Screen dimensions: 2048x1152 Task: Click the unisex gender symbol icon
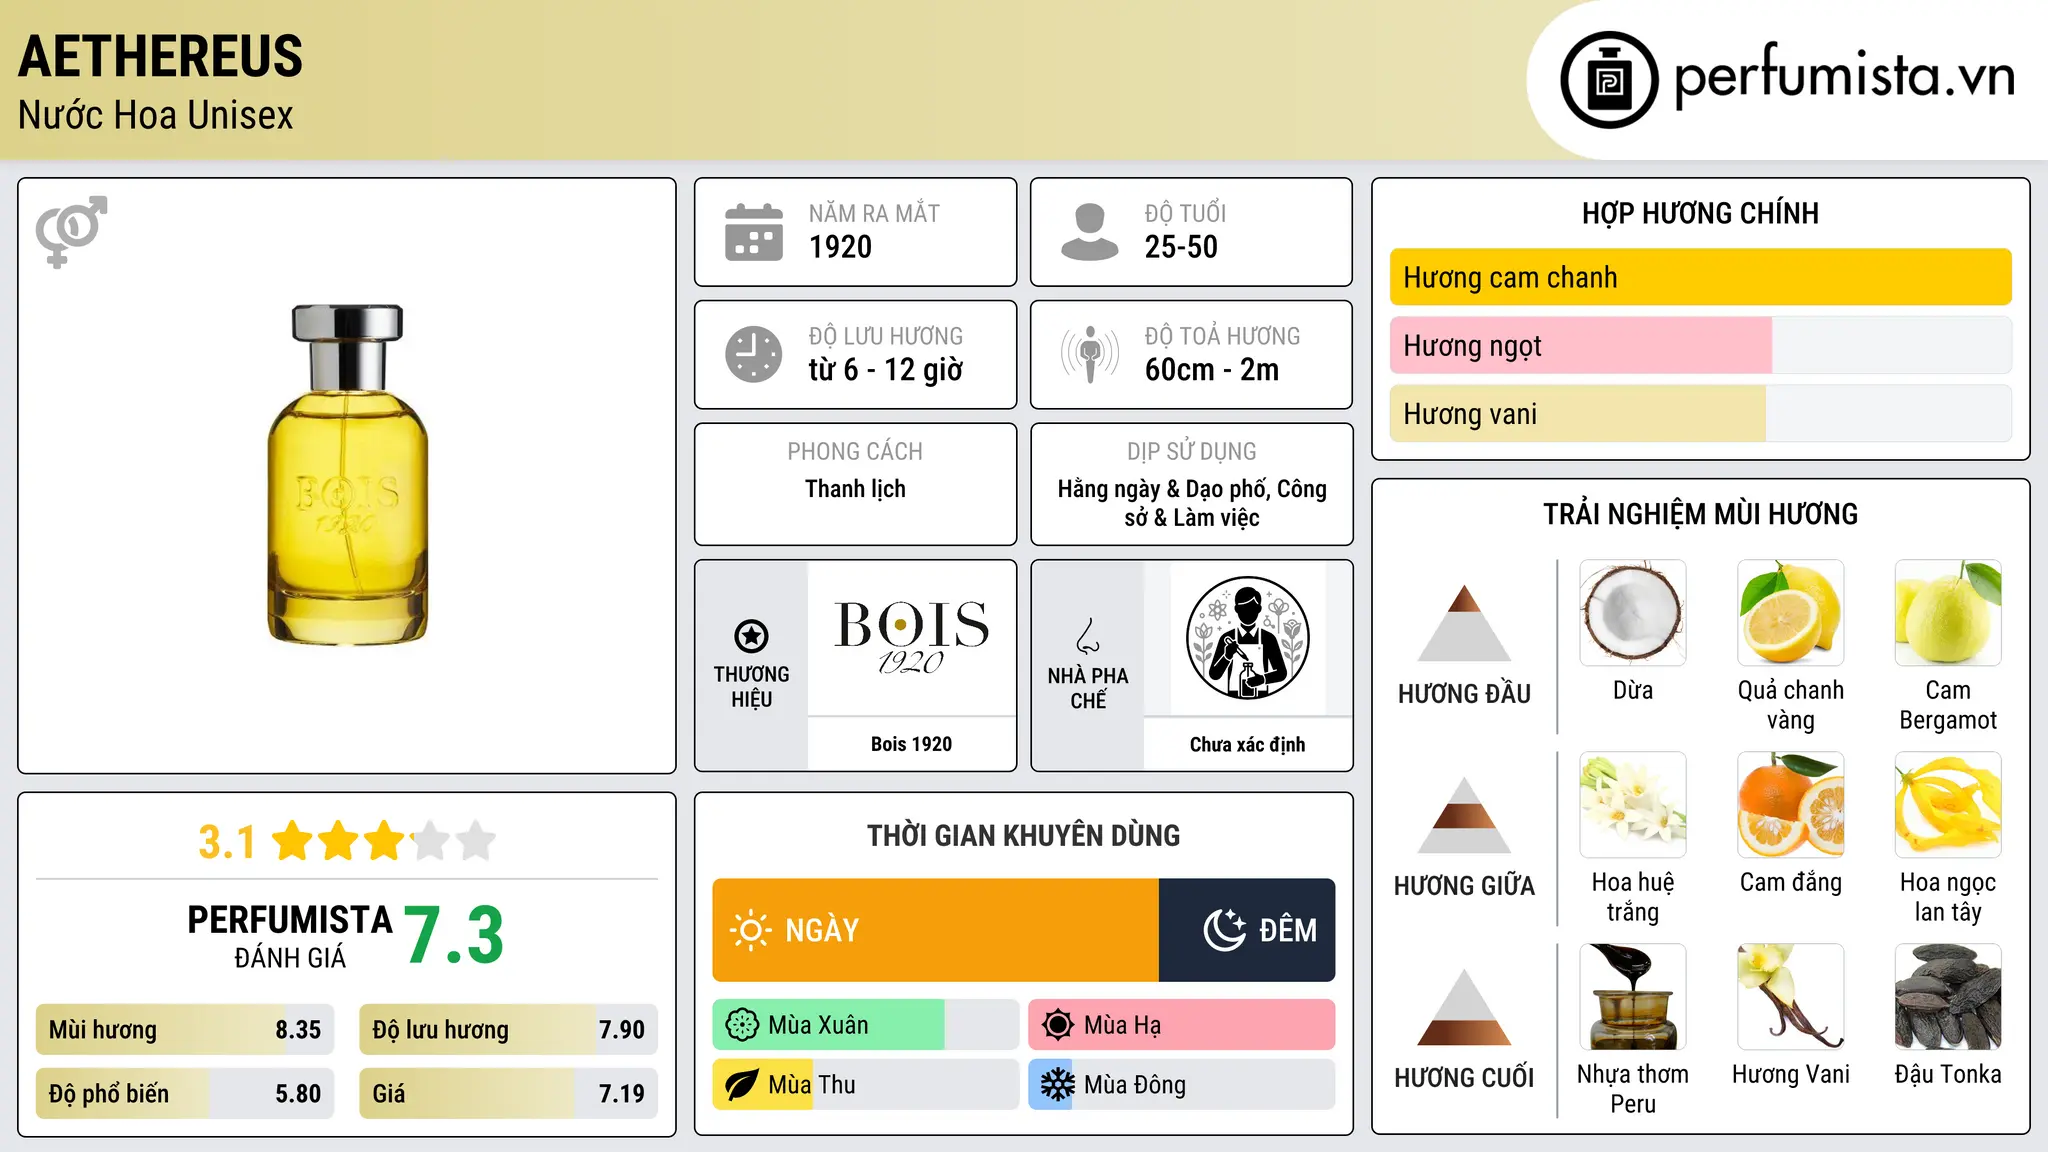click(71, 231)
